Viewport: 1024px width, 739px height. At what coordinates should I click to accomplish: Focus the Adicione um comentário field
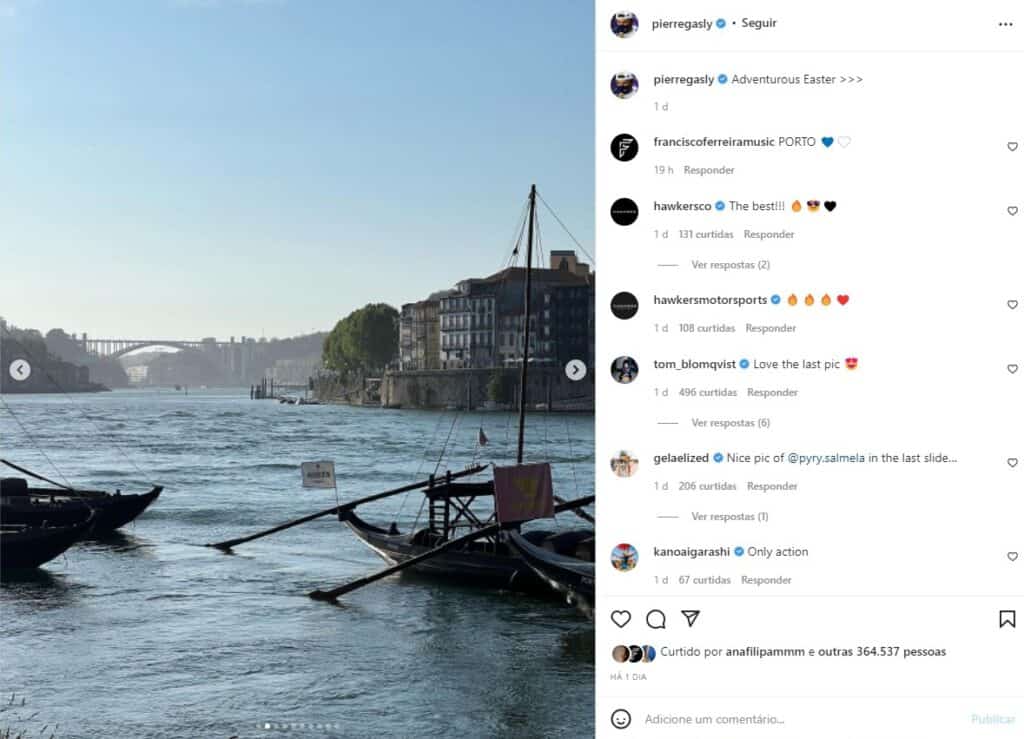point(799,719)
